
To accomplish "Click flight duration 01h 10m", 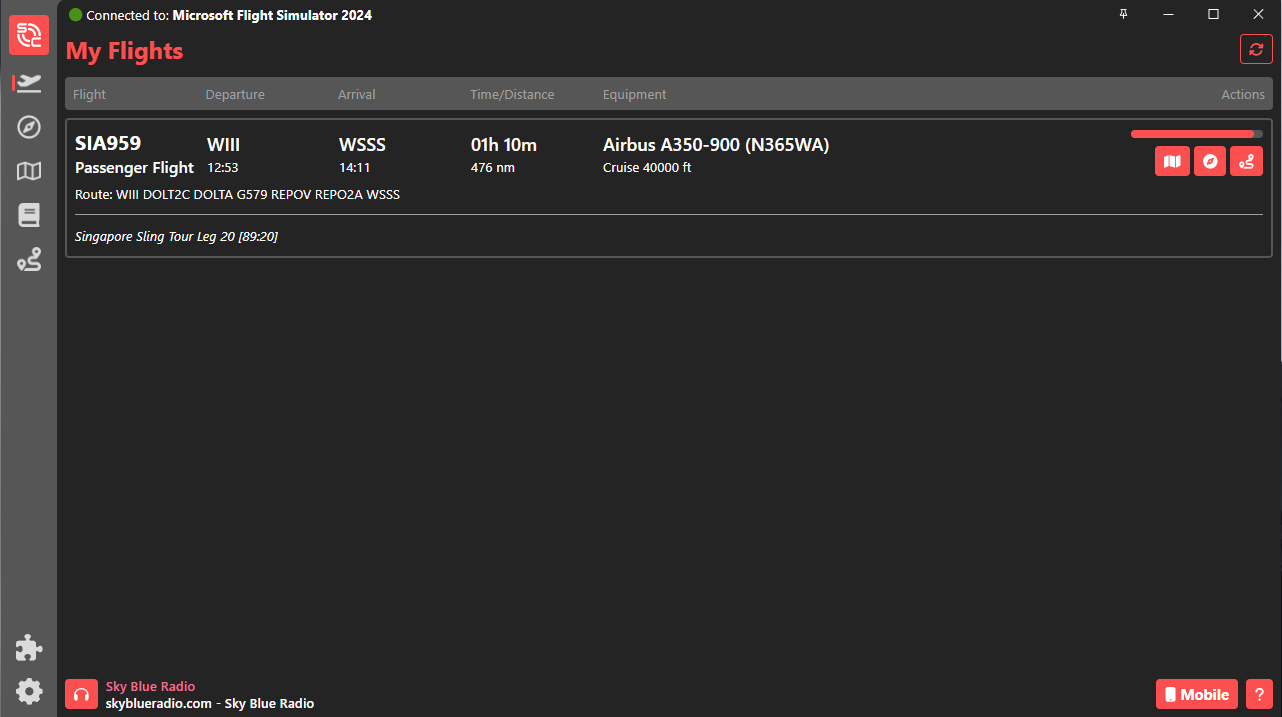I will tap(504, 145).
